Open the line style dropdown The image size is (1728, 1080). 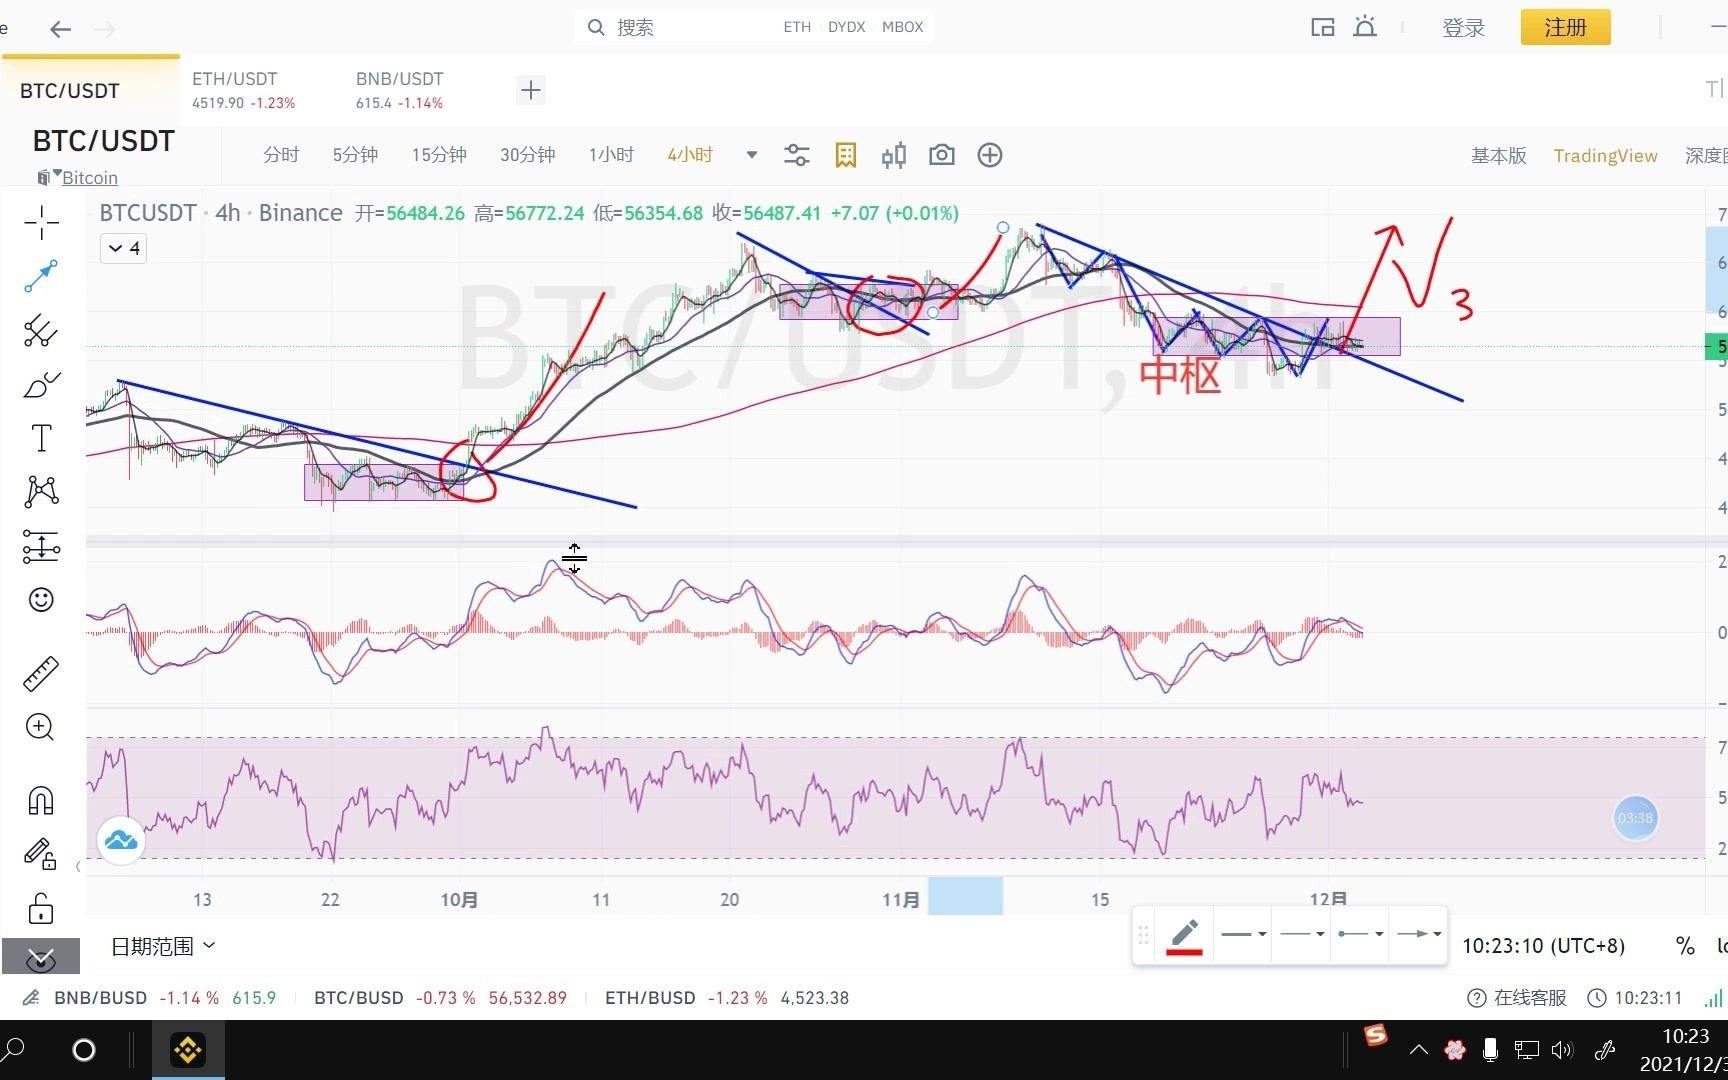(1301, 934)
